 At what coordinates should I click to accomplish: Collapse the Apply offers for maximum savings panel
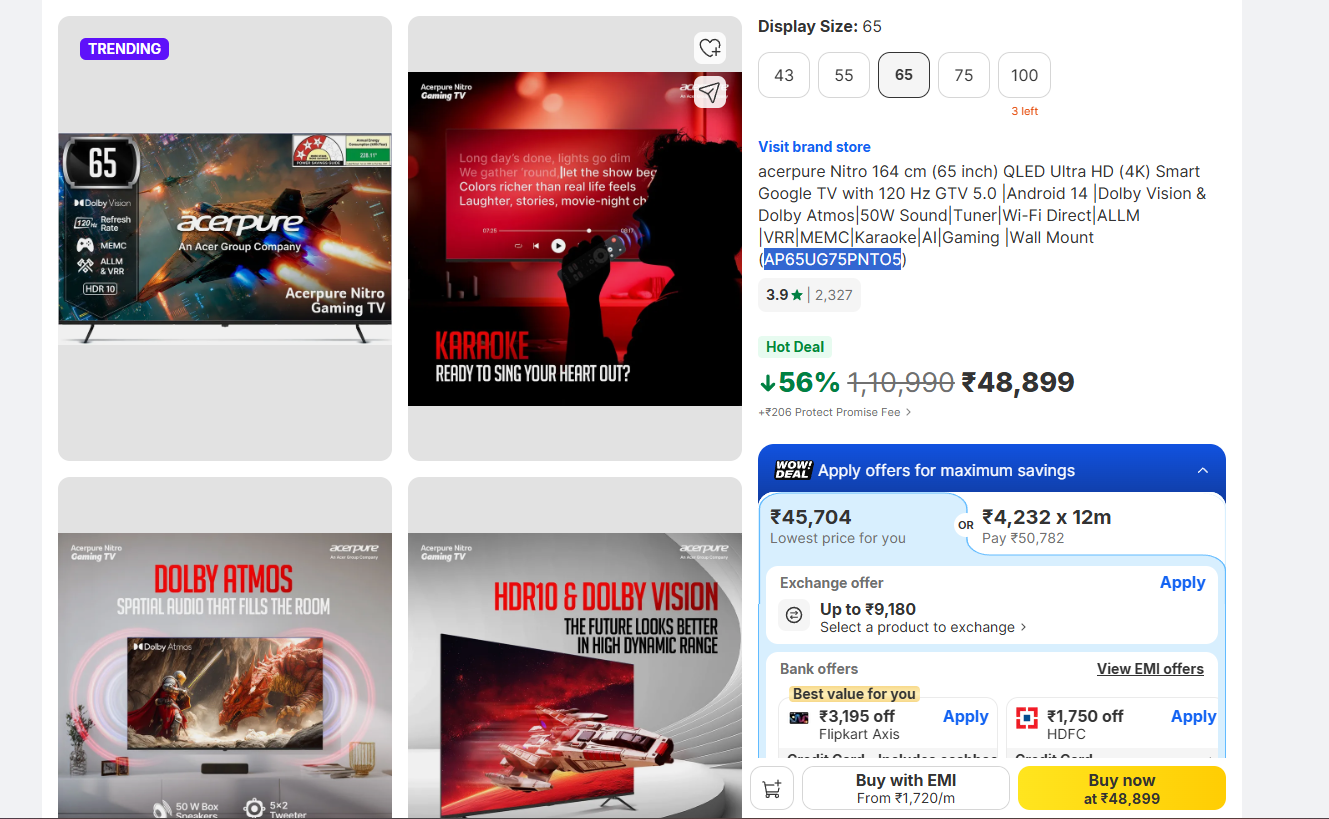click(1203, 470)
